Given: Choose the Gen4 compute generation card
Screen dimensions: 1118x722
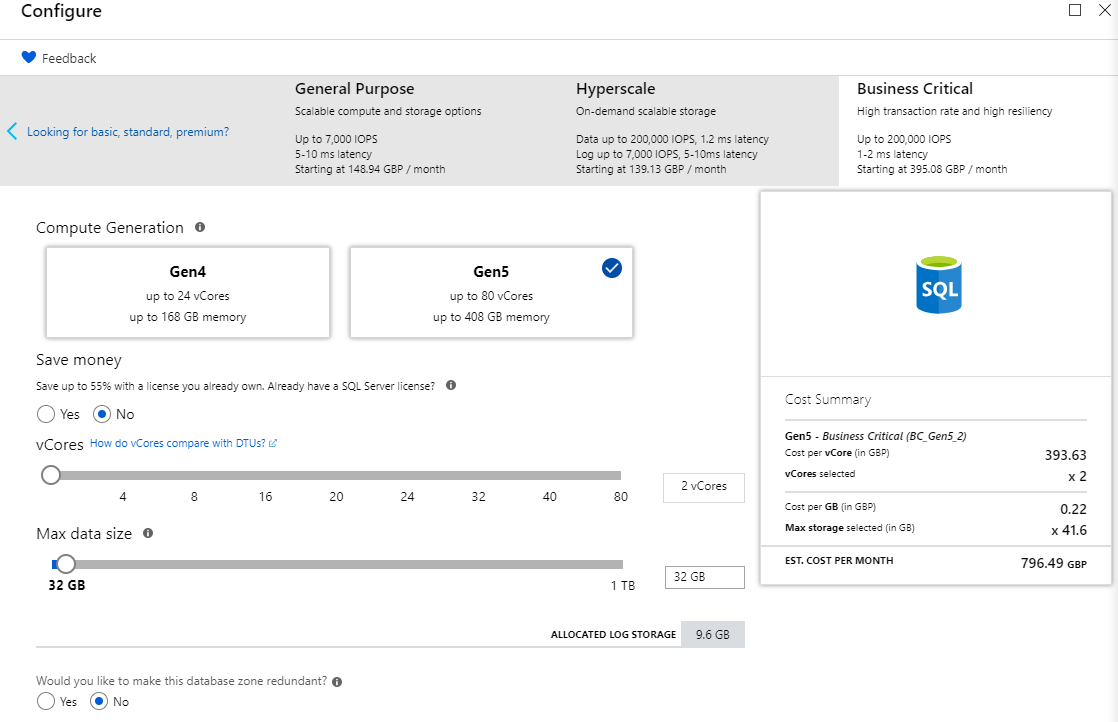Looking at the screenshot, I should [188, 292].
